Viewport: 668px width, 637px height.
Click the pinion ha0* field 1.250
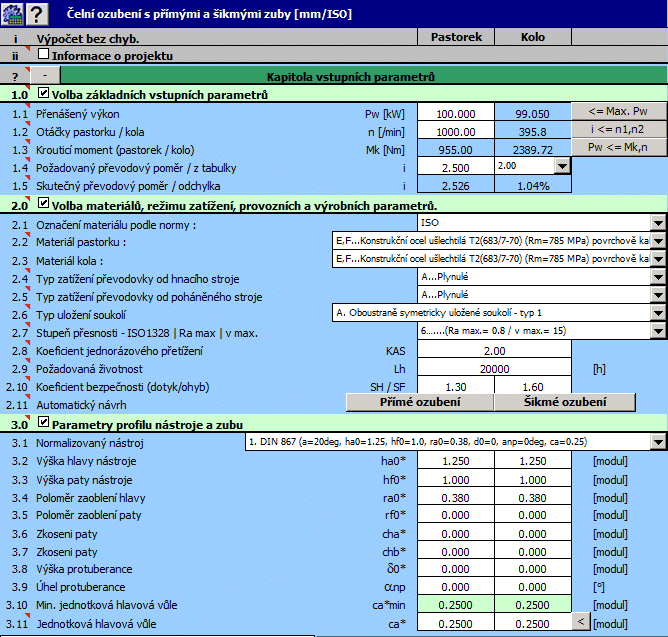455,461
